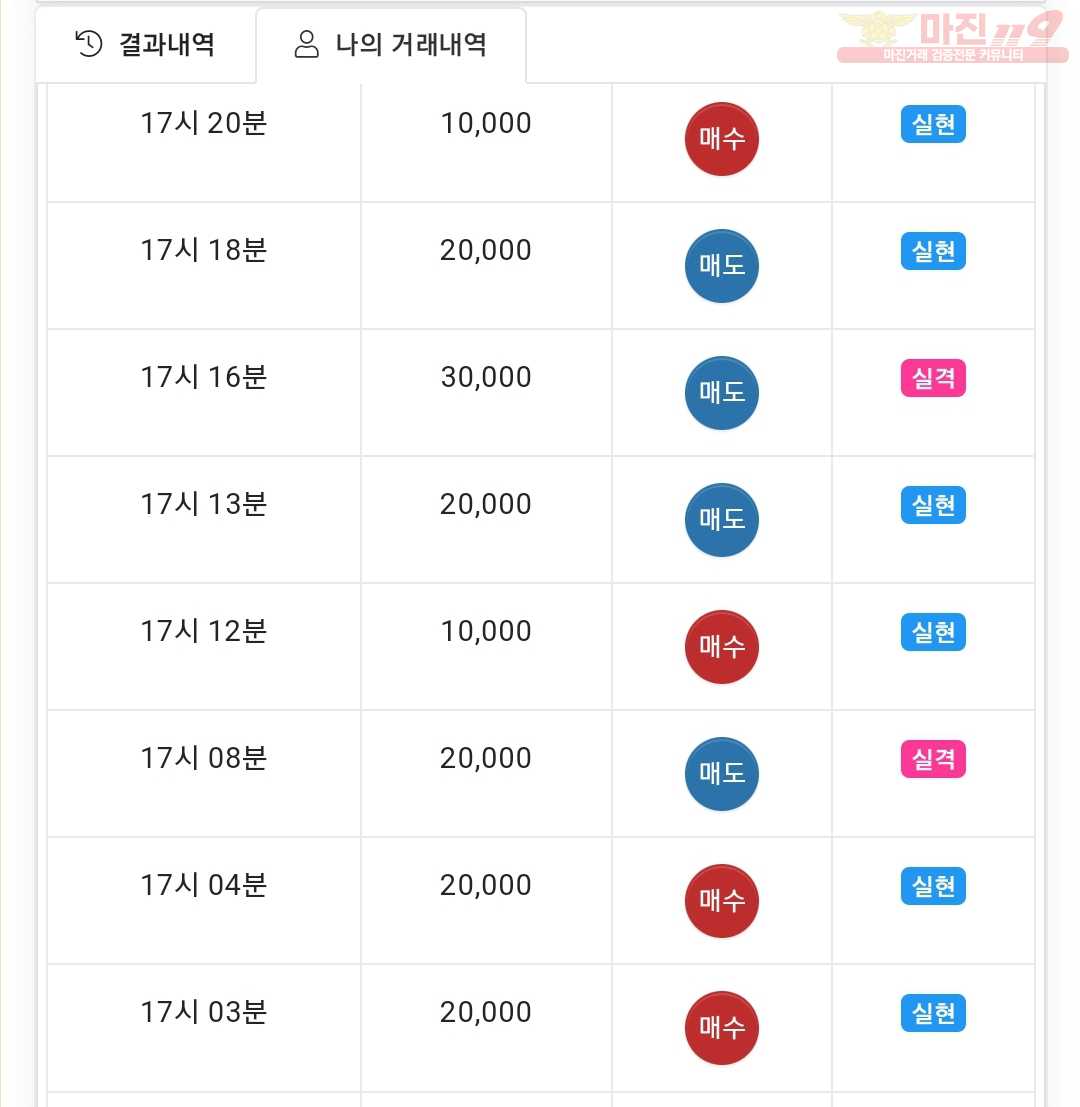Viewport: 1080px width, 1107px height.
Task: Click pink 실격 badge in 17시 08분 row
Action: pos(933,759)
